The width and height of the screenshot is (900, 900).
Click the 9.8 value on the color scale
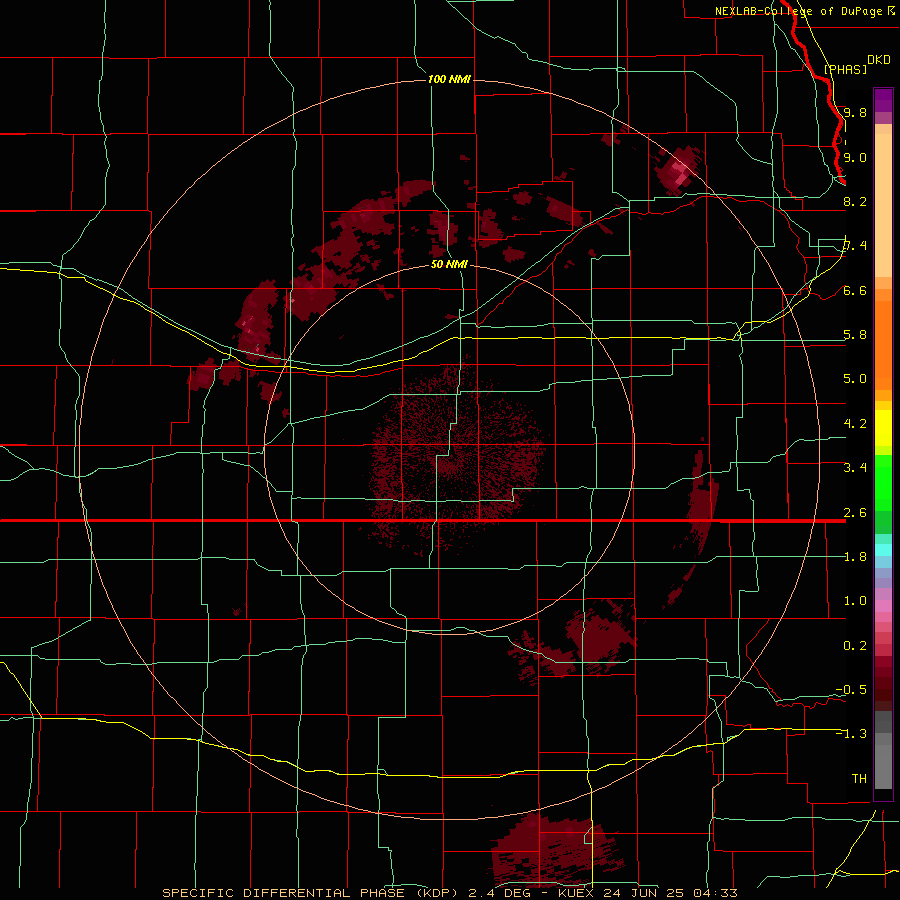click(855, 112)
